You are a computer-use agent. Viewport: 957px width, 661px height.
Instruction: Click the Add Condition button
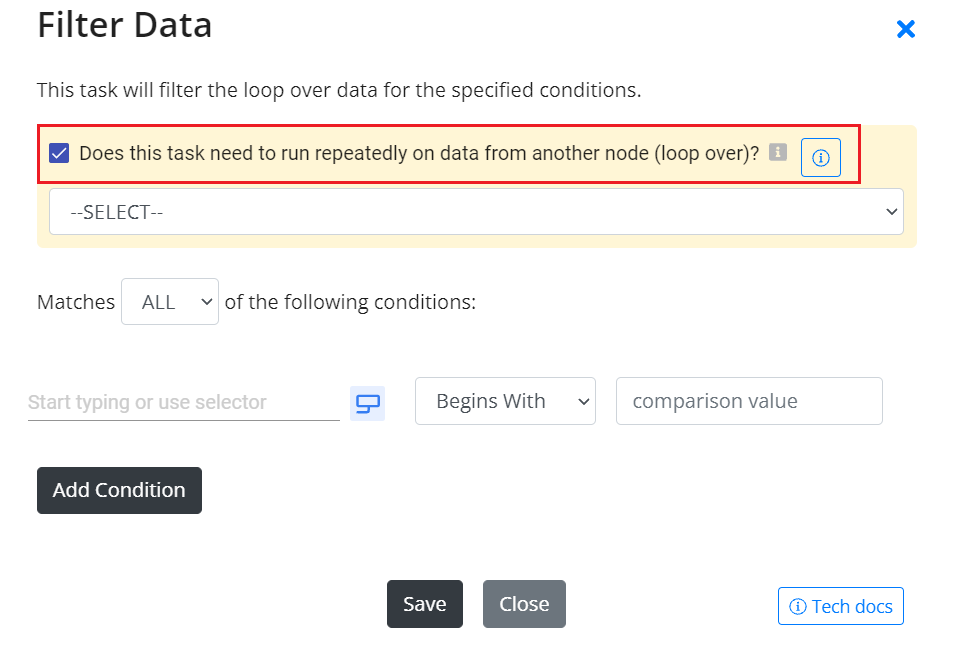(x=119, y=490)
